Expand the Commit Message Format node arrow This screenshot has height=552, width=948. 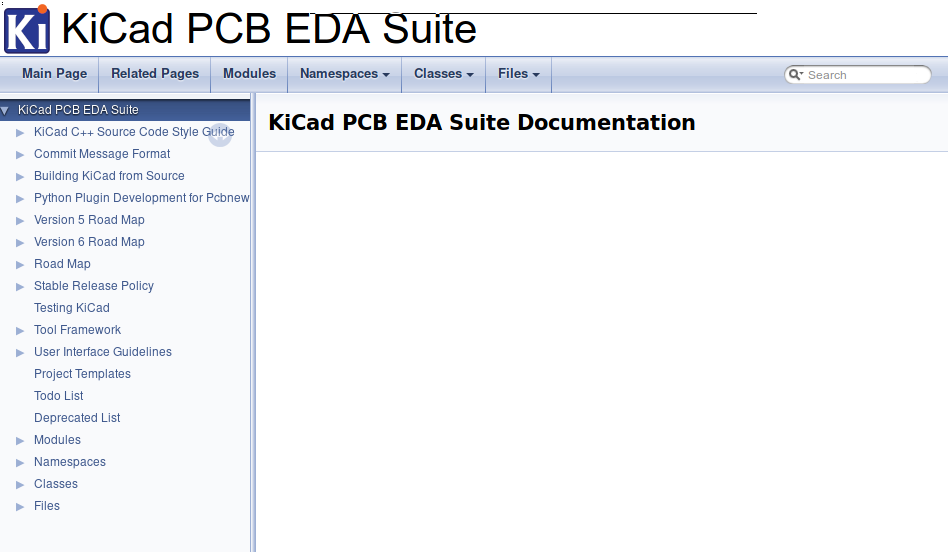20,154
